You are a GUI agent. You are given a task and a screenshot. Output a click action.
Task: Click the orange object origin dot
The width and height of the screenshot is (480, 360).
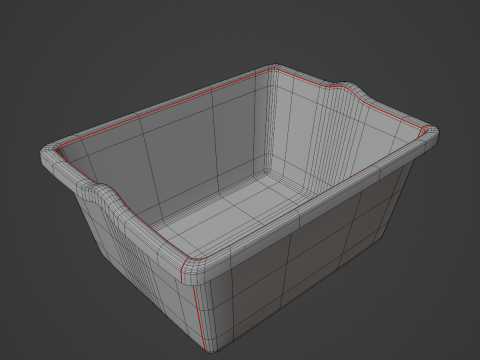click(x=245, y=247)
